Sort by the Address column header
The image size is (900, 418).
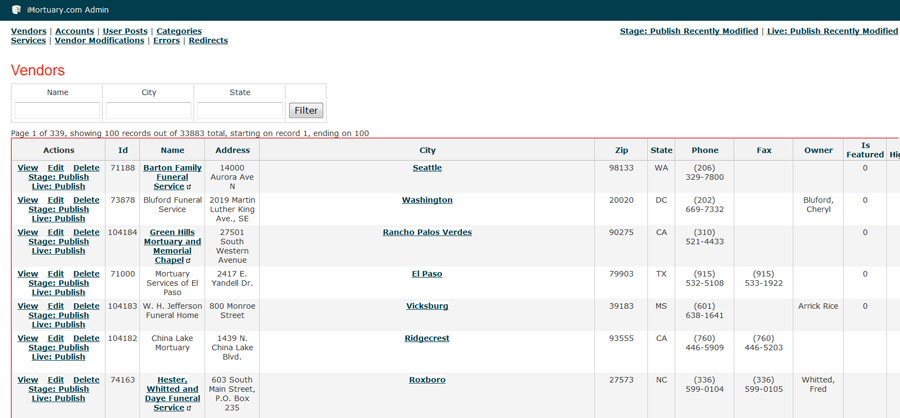232,150
